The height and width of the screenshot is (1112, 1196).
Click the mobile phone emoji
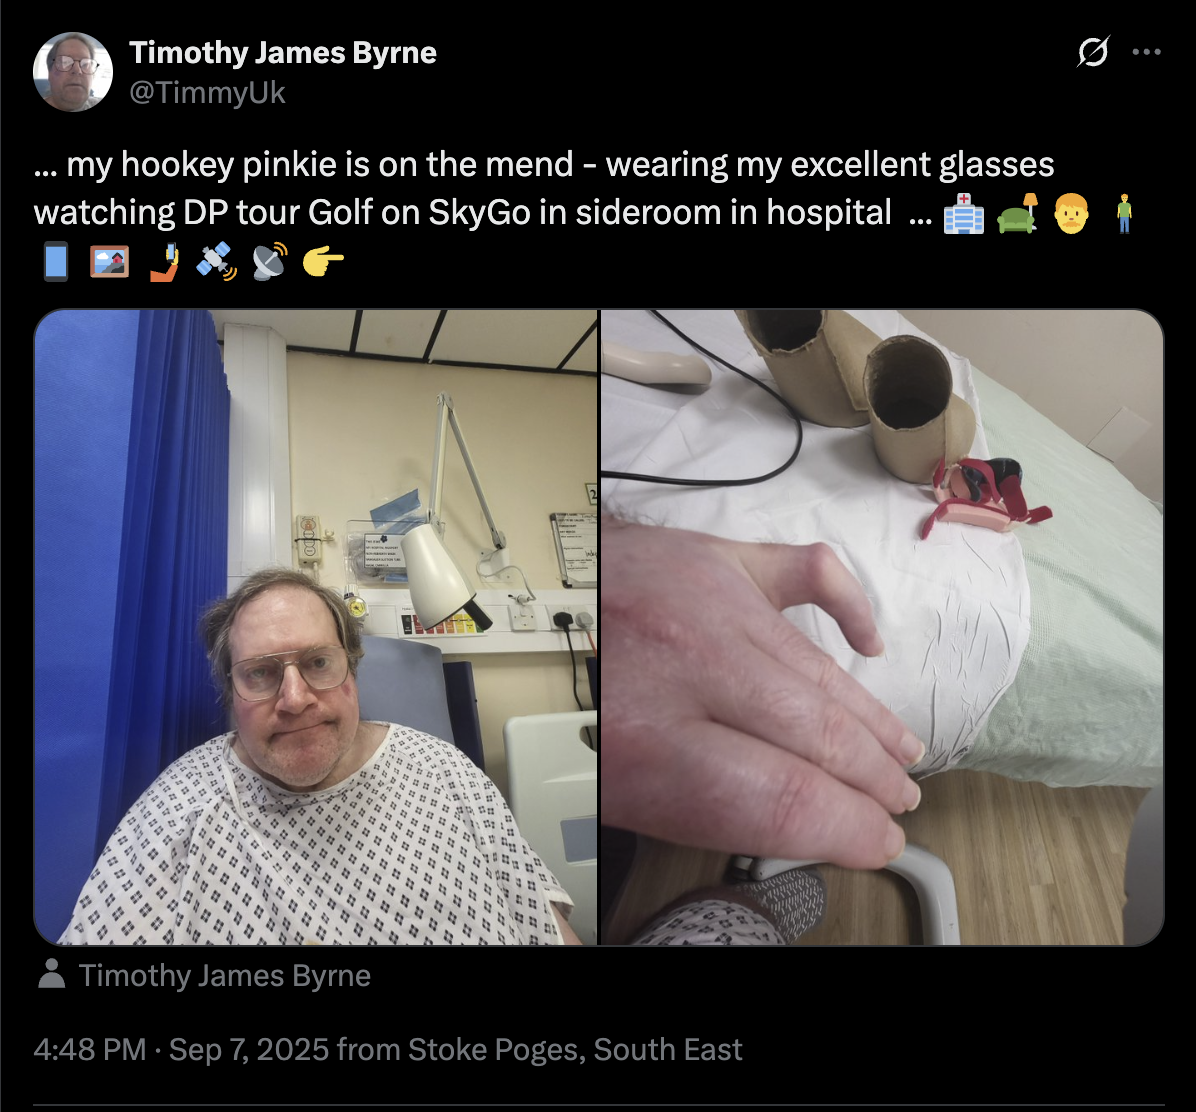(56, 262)
